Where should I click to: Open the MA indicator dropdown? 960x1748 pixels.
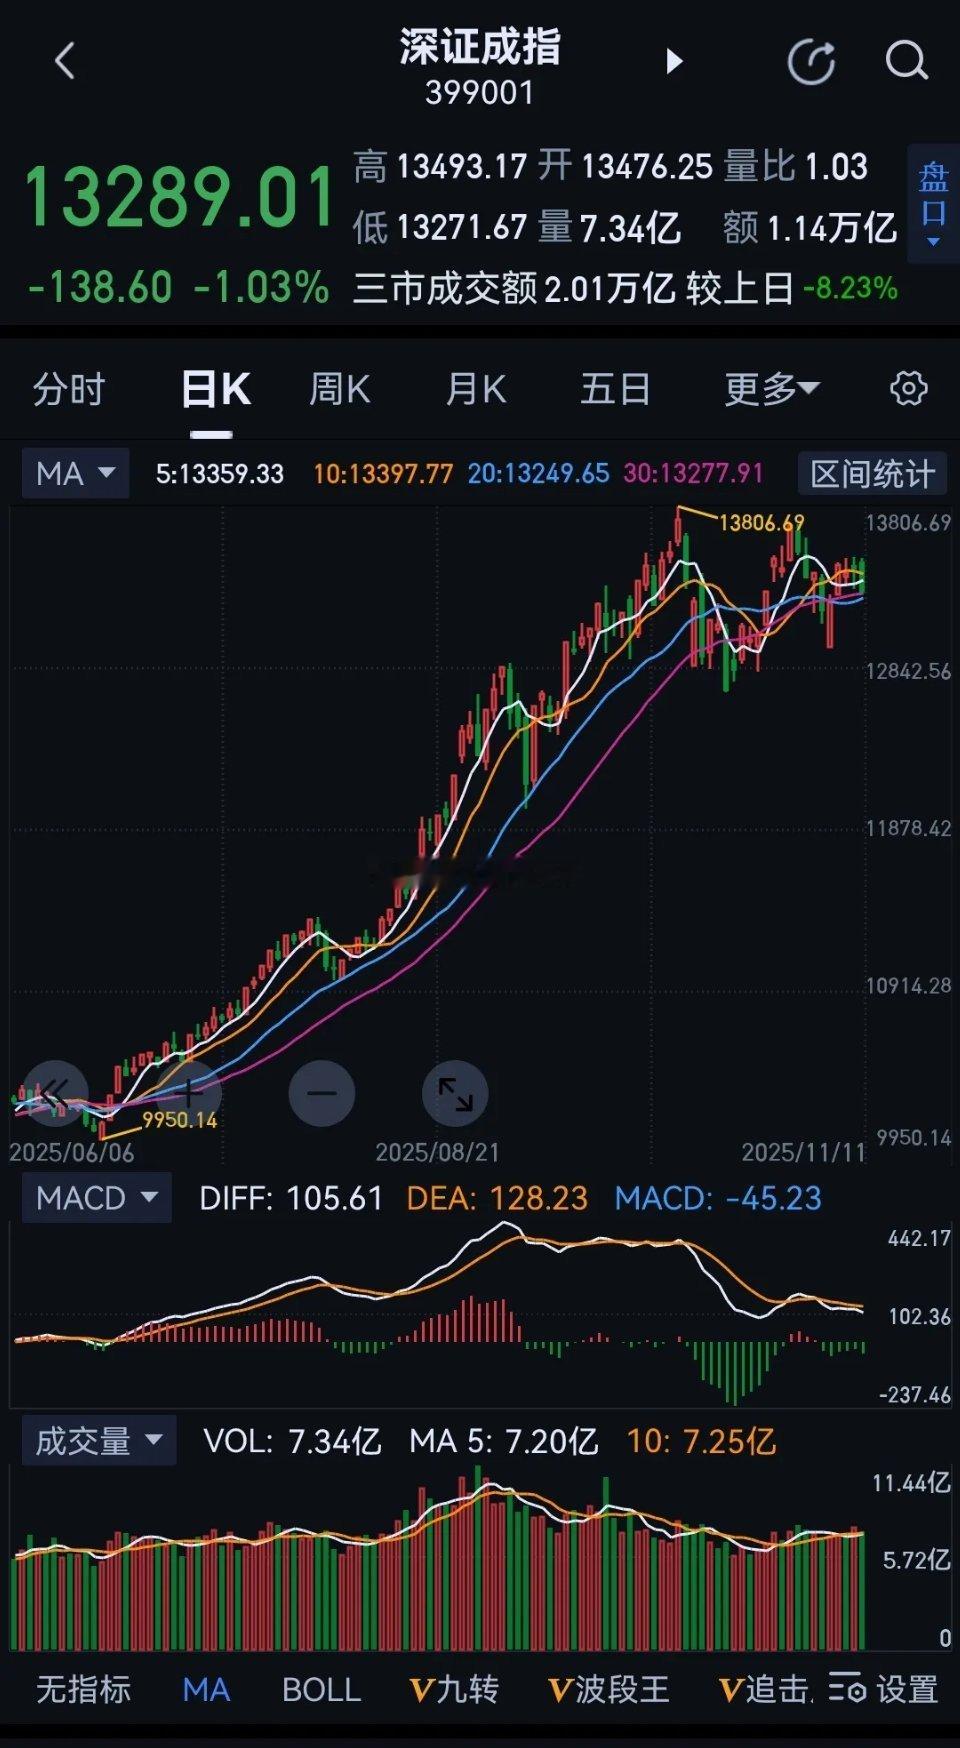[76, 473]
